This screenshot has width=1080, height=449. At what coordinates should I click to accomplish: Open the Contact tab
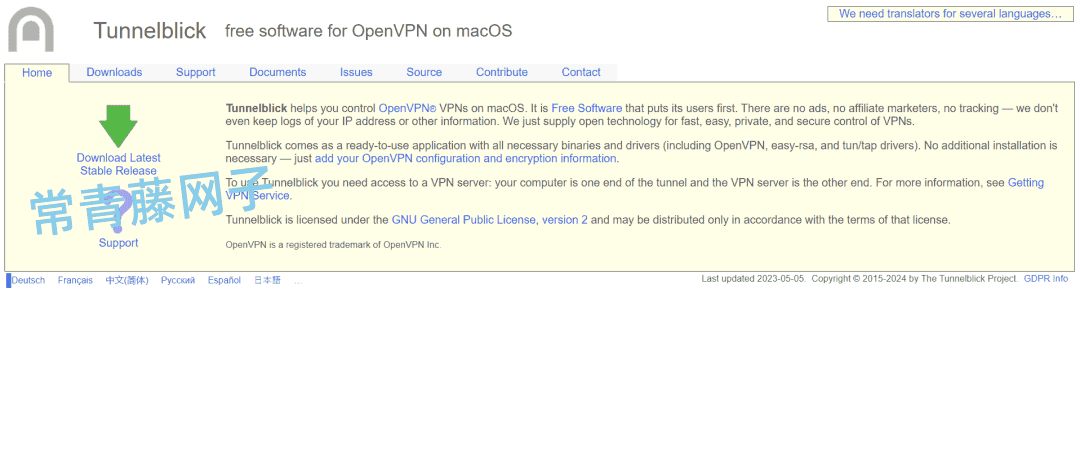click(581, 72)
